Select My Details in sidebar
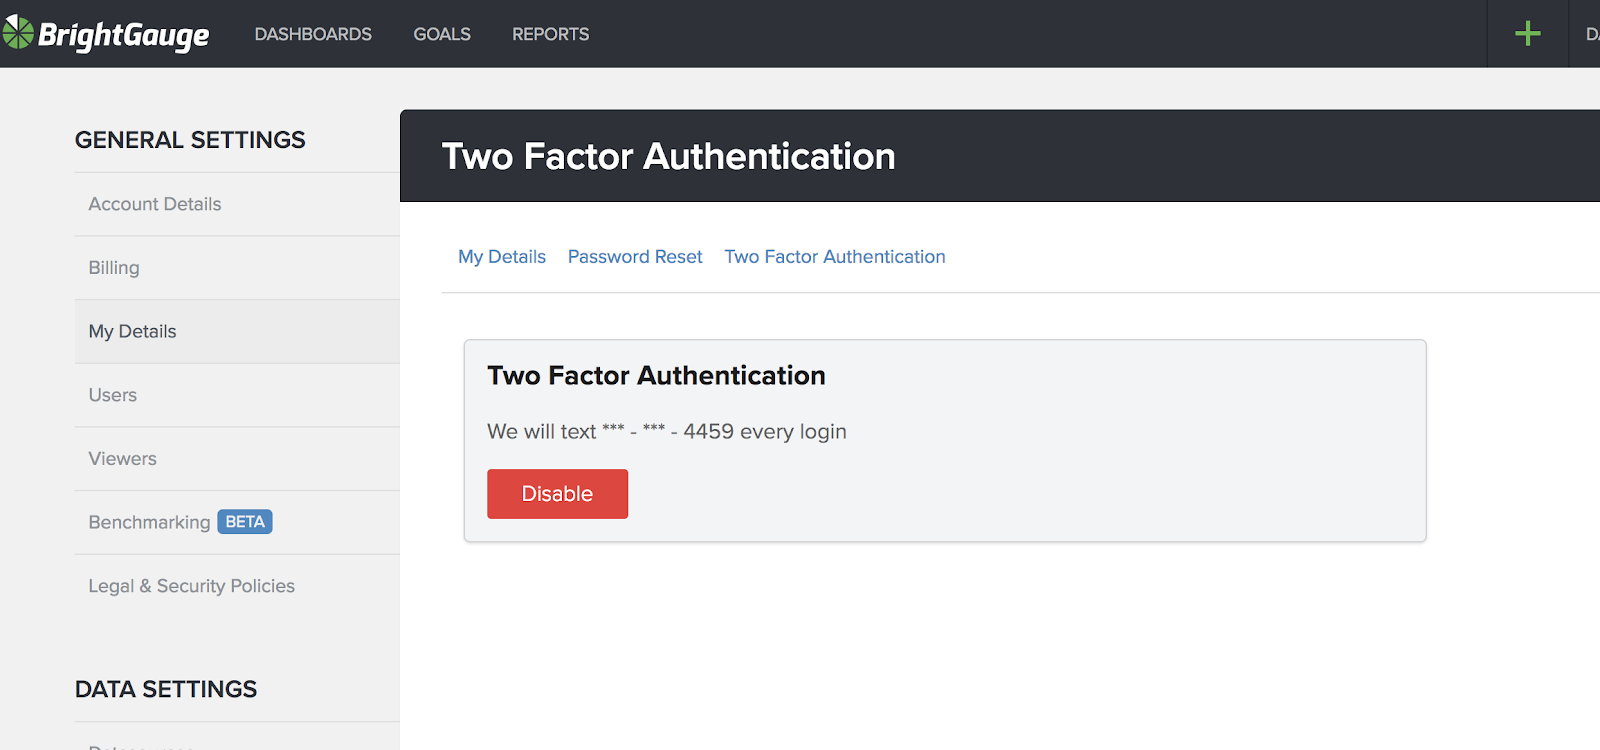The width and height of the screenshot is (1600, 750). (237, 331)
